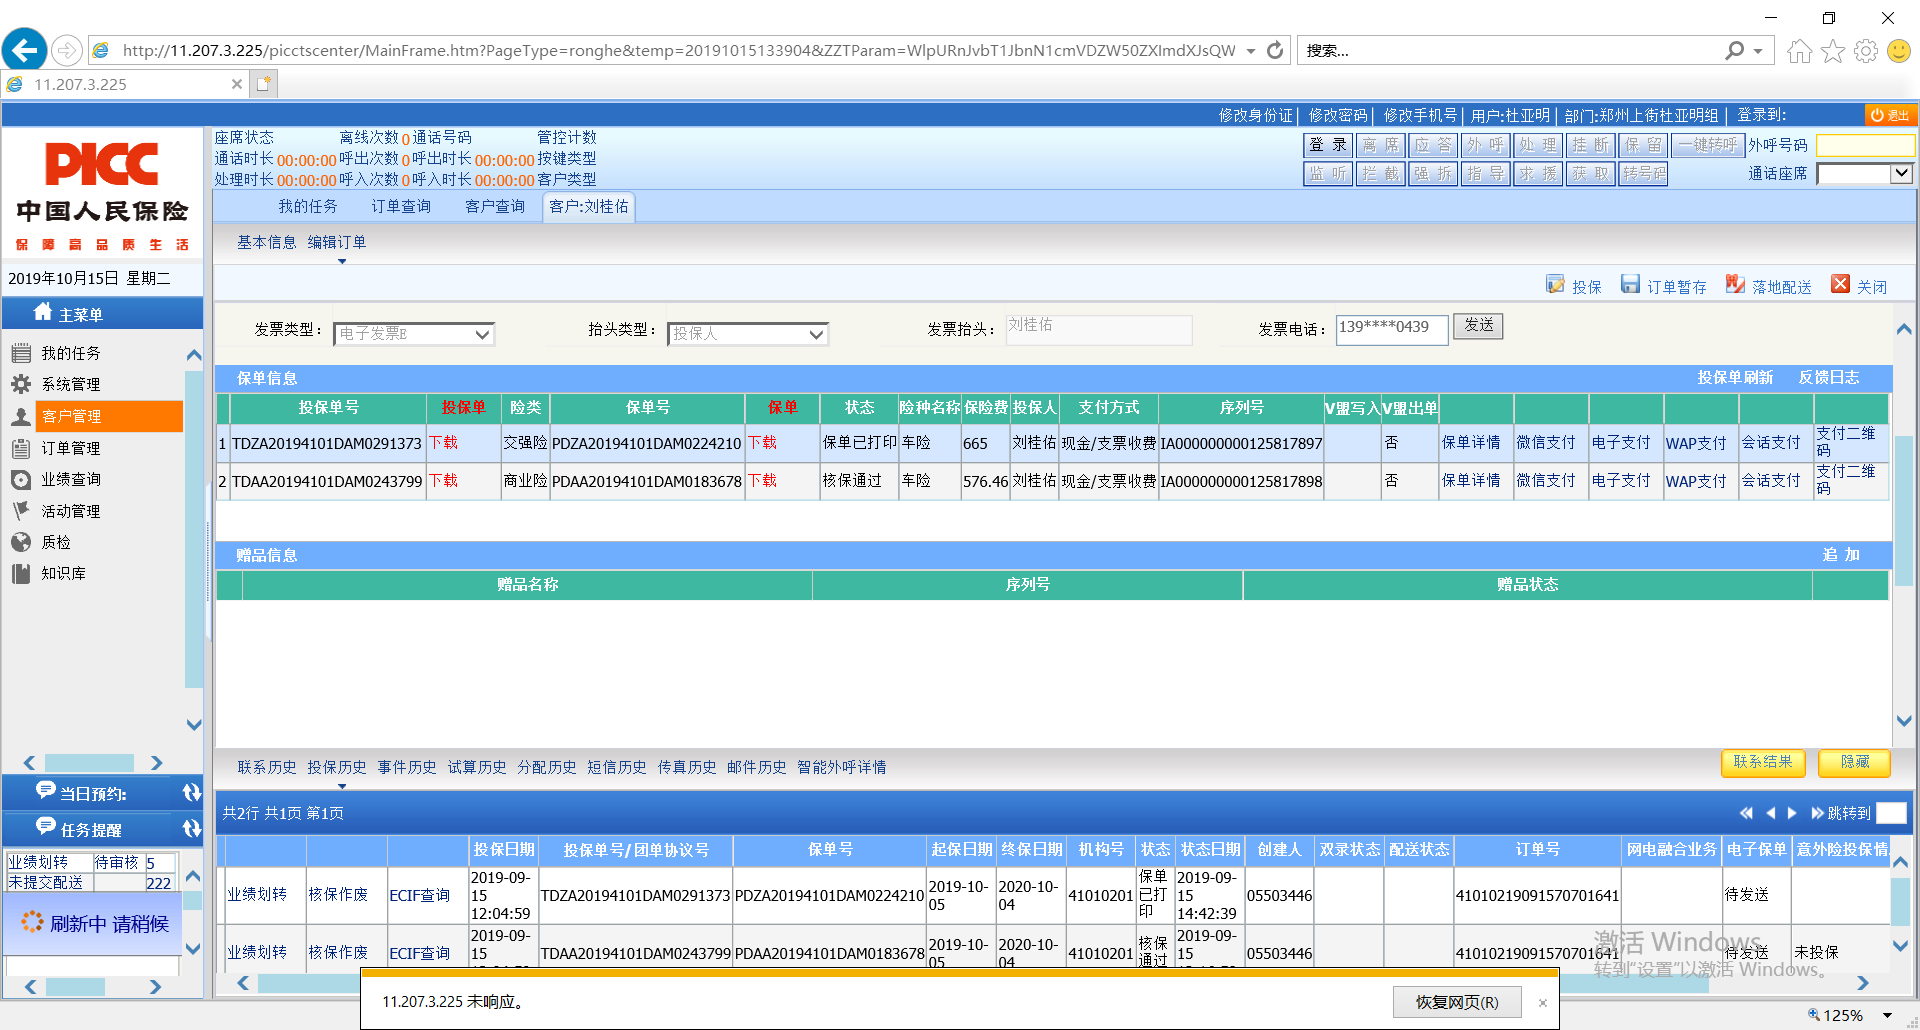Image resolution: width=1920 pixels, height=1030 pixels.
Task: Expand the 通话座席 dropdown
Action: [1901, 173]
